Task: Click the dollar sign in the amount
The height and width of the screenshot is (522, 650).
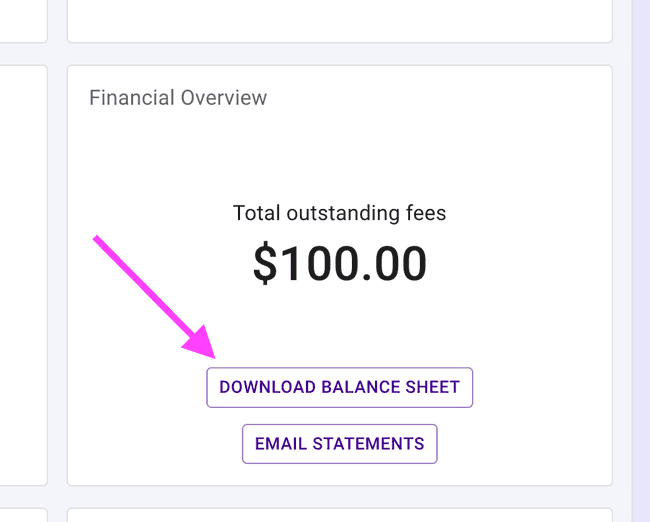Action: (265, 263)
